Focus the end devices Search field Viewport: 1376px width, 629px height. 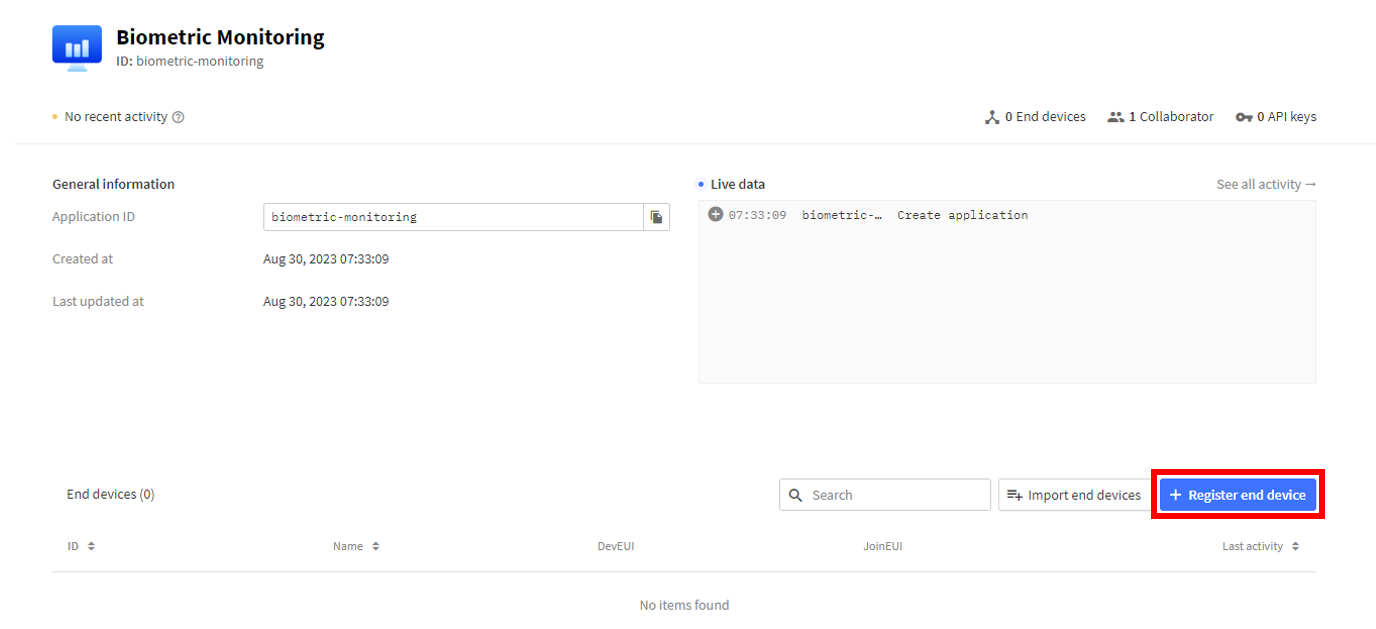tap(885, 495)
